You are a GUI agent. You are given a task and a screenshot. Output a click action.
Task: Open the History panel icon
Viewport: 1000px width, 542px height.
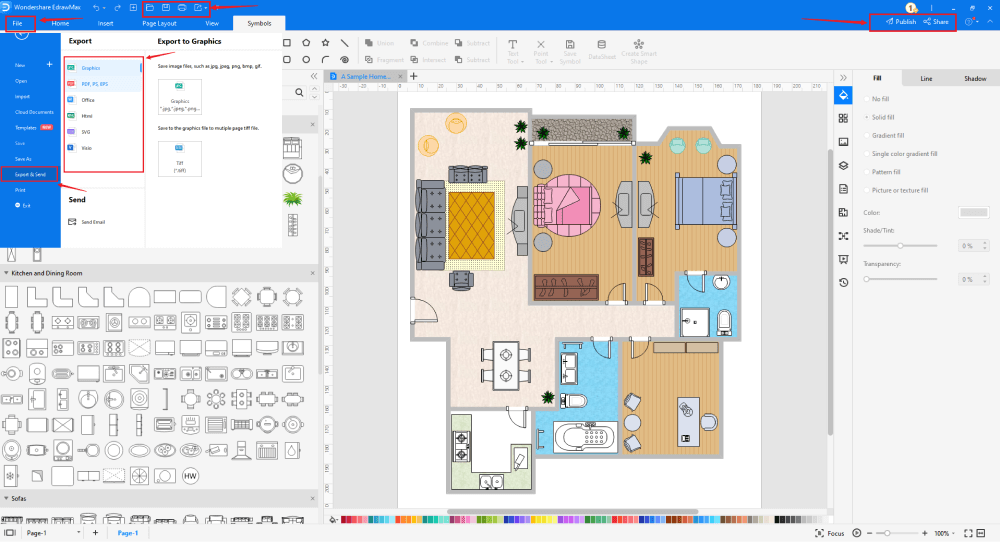pyautogui.click(x=843, y=282)
